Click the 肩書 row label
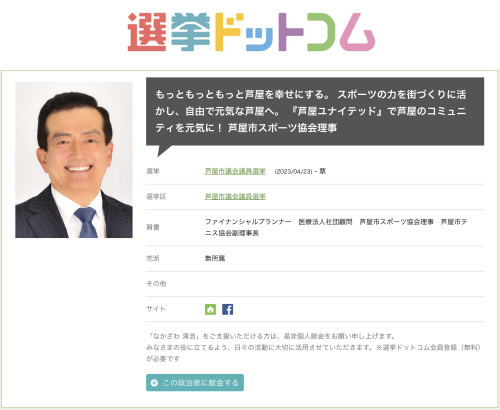The height and width of the screenshot is (410, 500). 153,227
